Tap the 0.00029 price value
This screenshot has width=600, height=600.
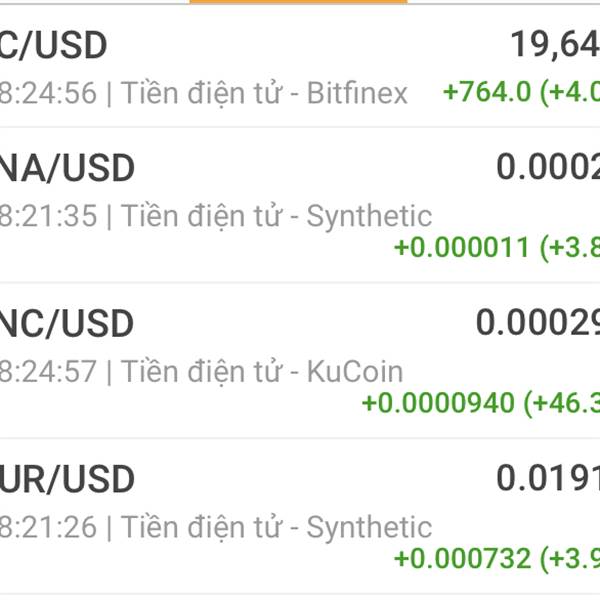538,323
